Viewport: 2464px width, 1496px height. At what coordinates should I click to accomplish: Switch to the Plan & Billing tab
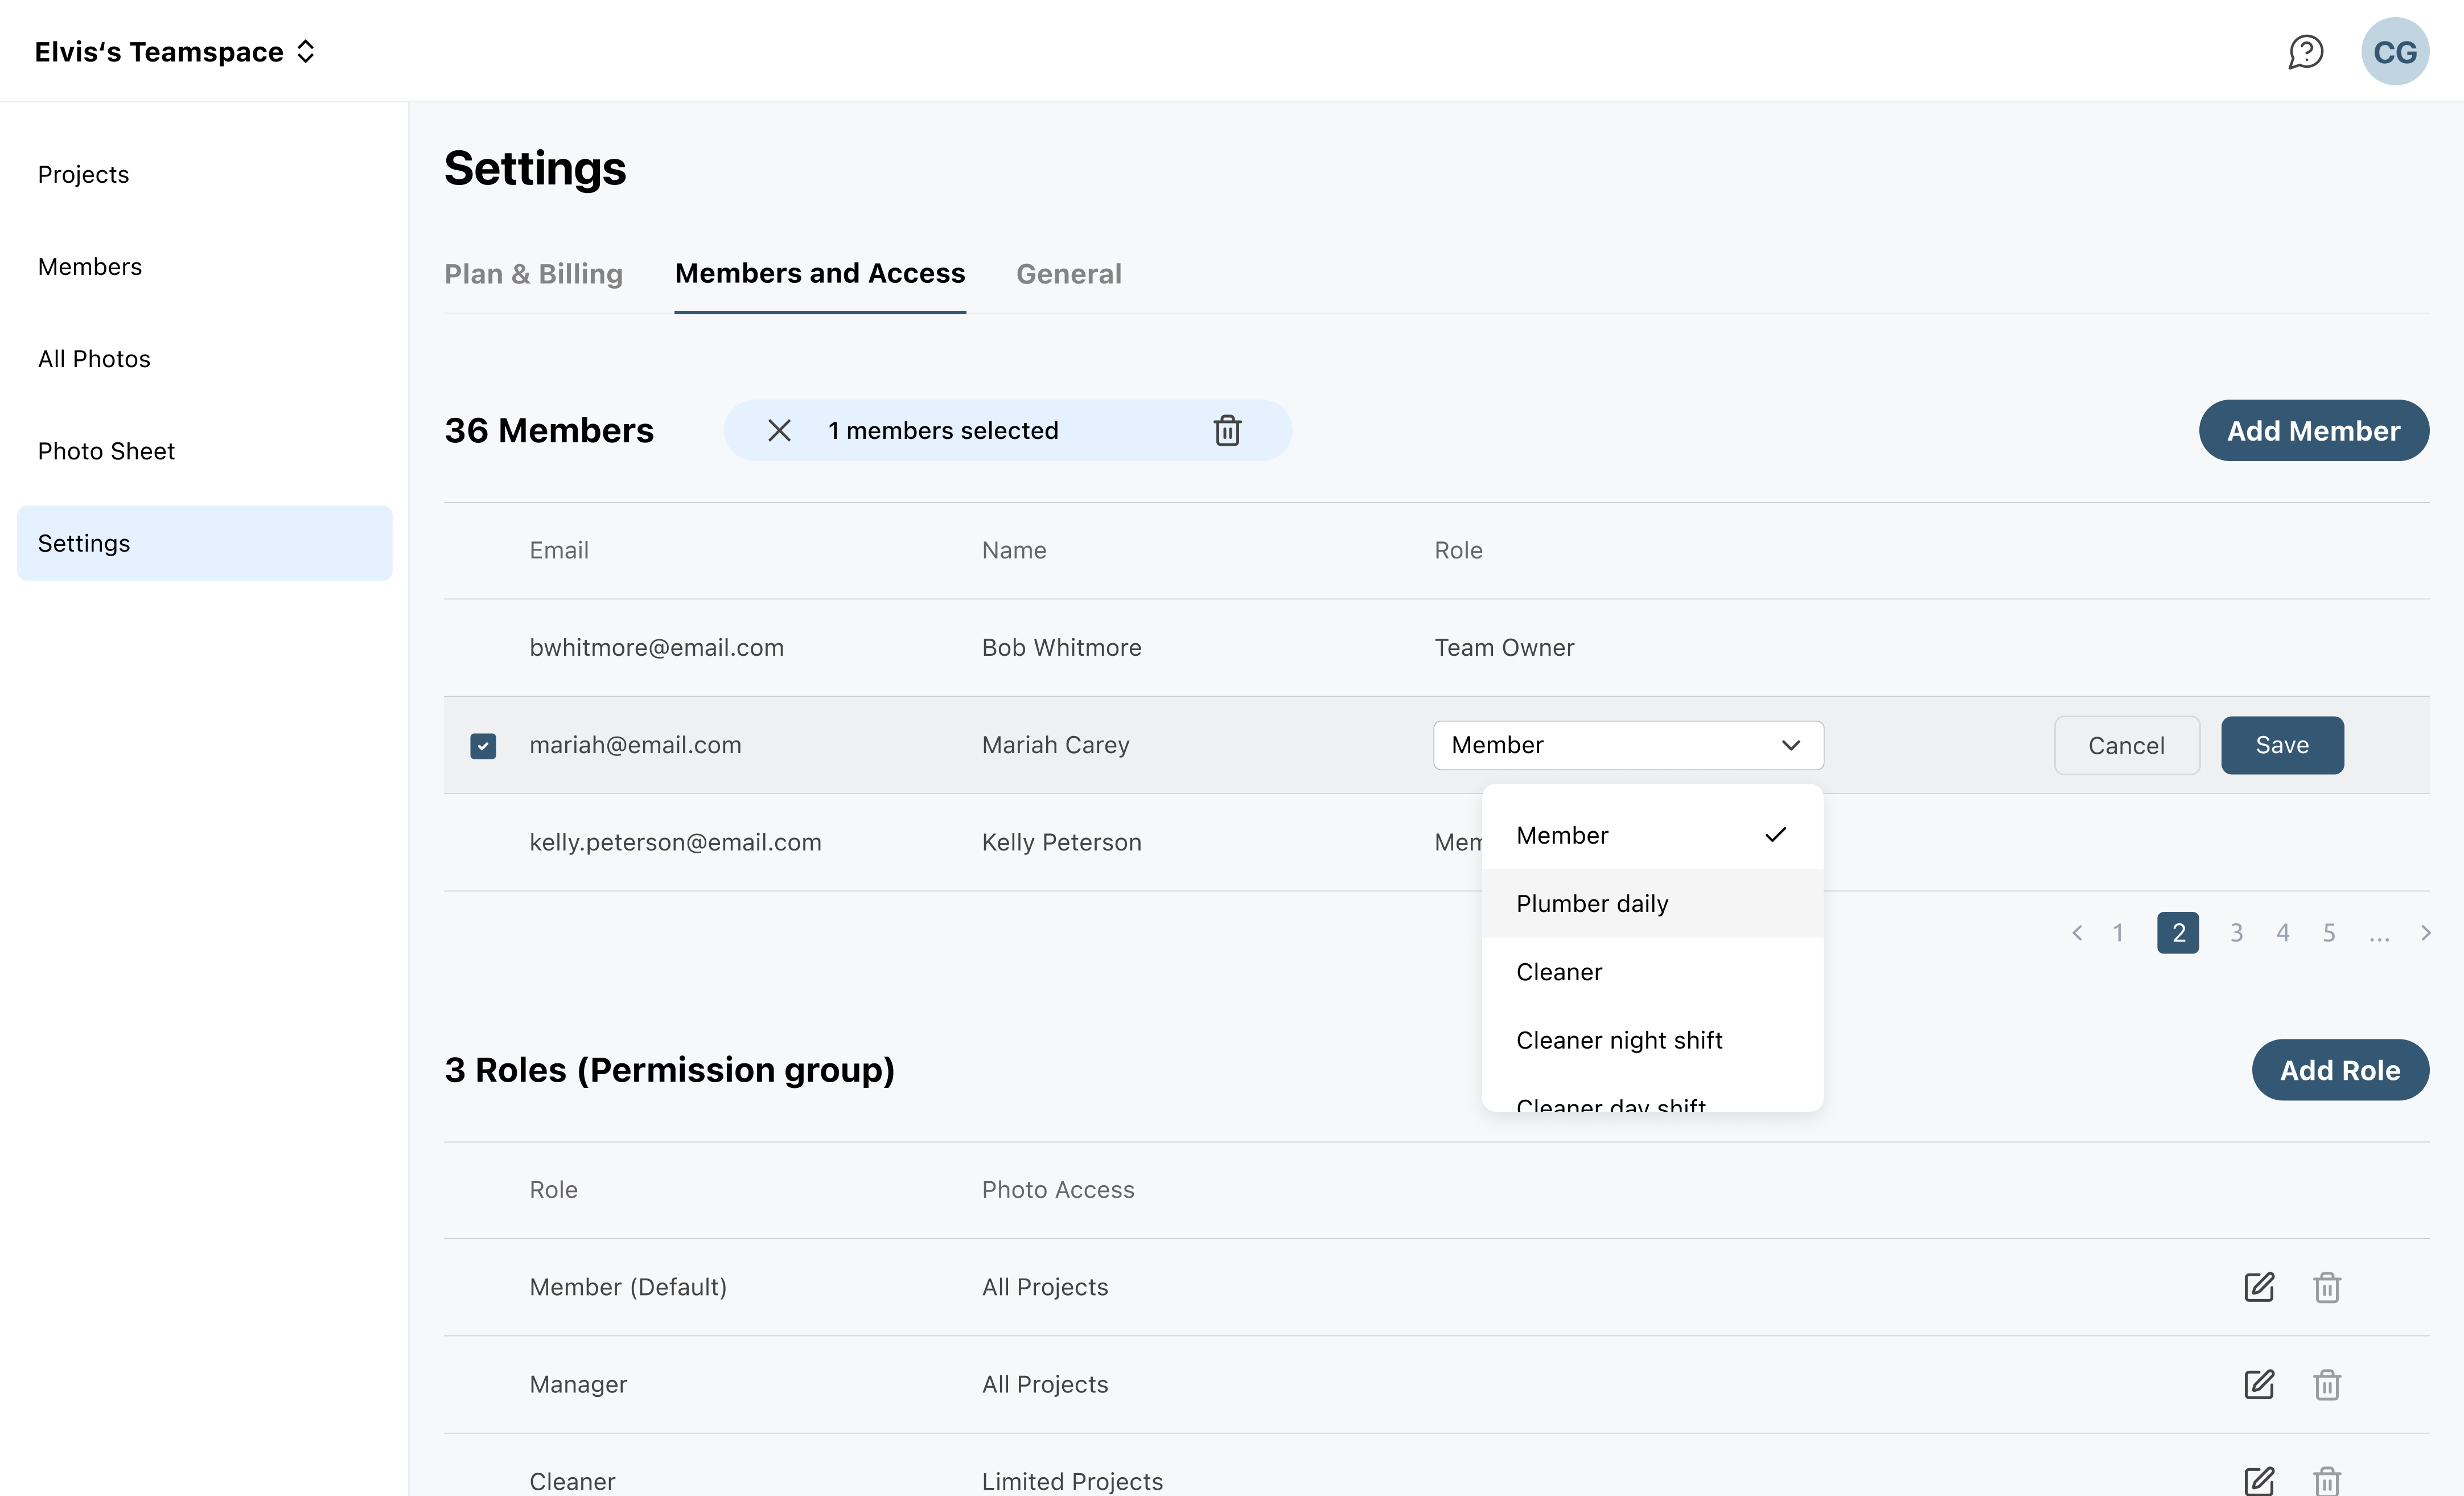coord(533,274)
